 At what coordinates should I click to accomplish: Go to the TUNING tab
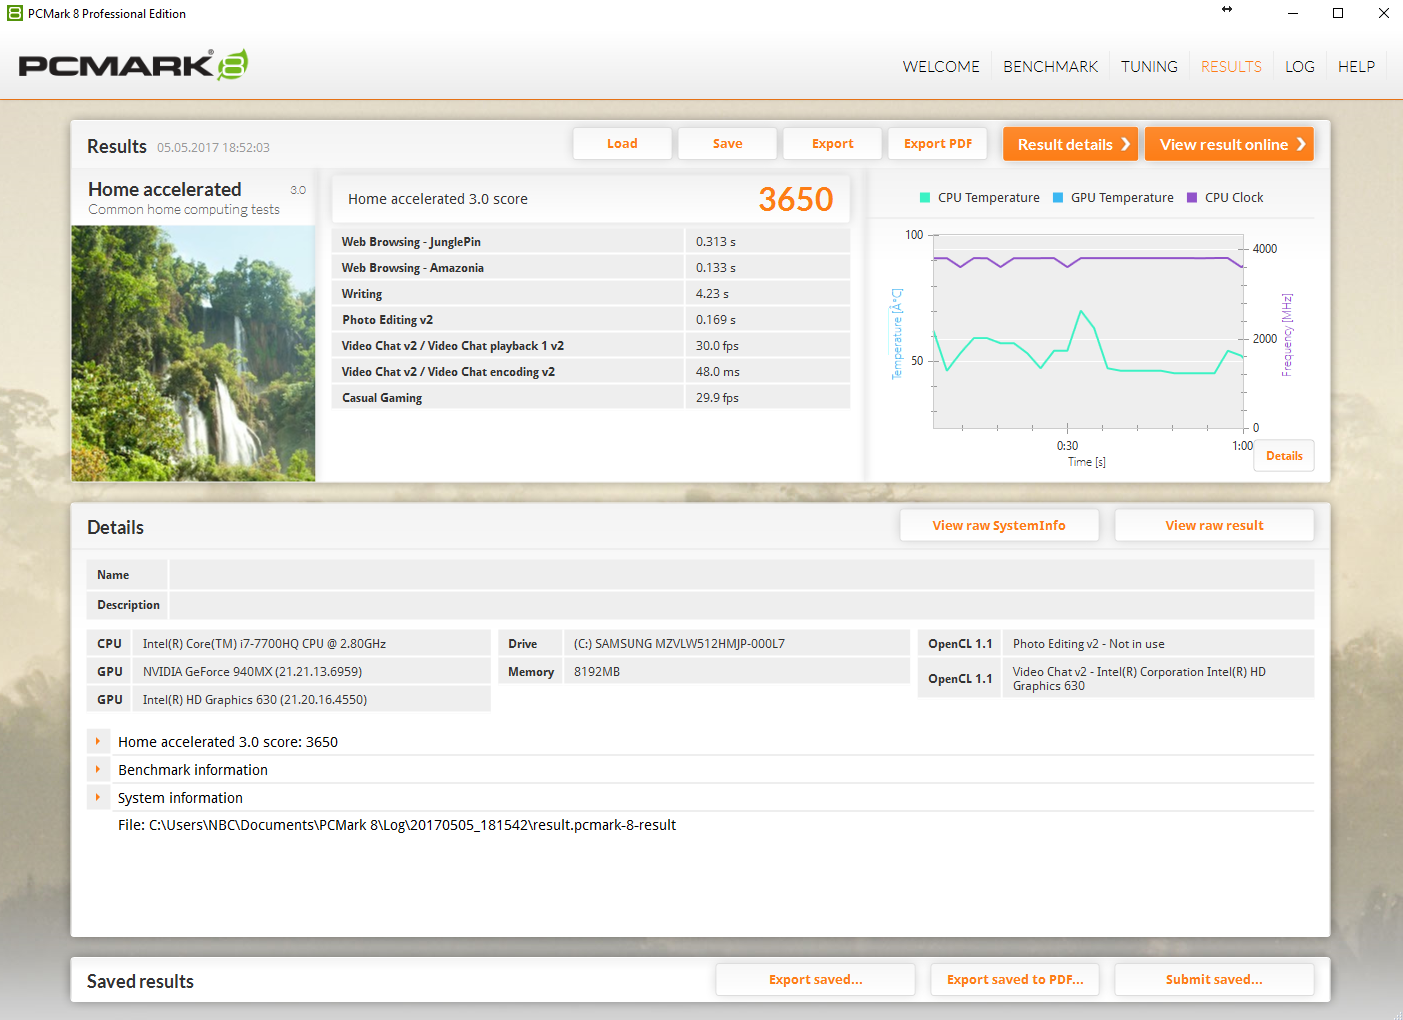point(1149,67)
